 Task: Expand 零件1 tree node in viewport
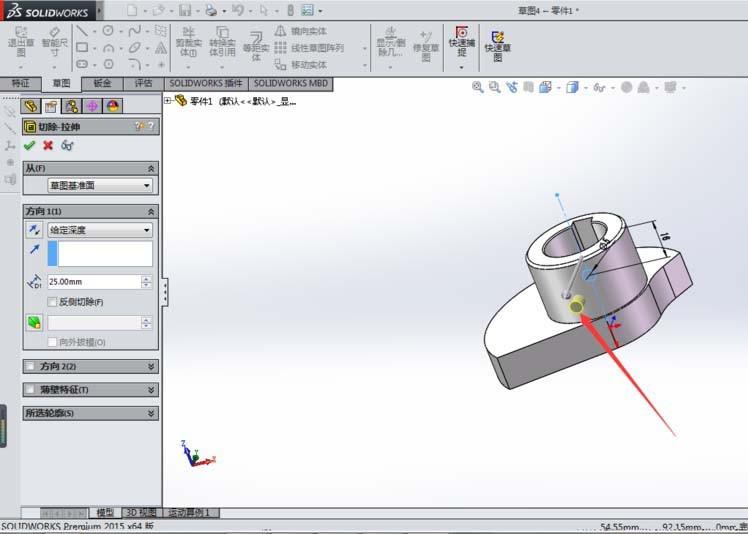(167, 101)
